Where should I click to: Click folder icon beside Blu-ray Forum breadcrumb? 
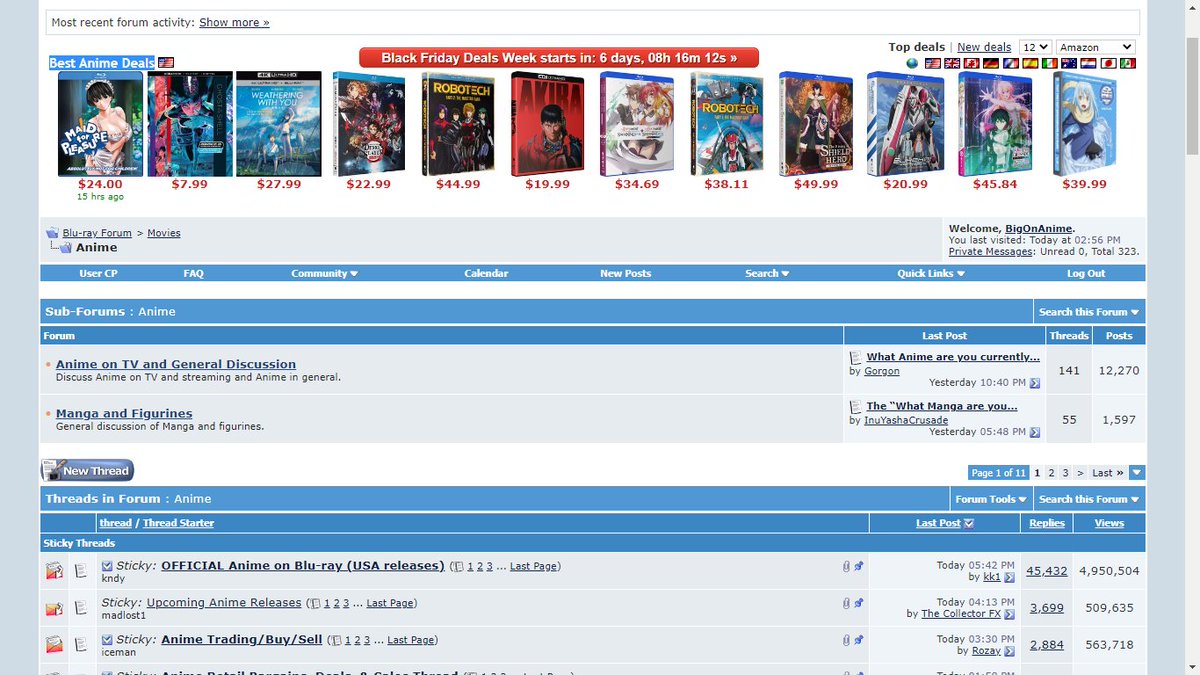point(52,233)
